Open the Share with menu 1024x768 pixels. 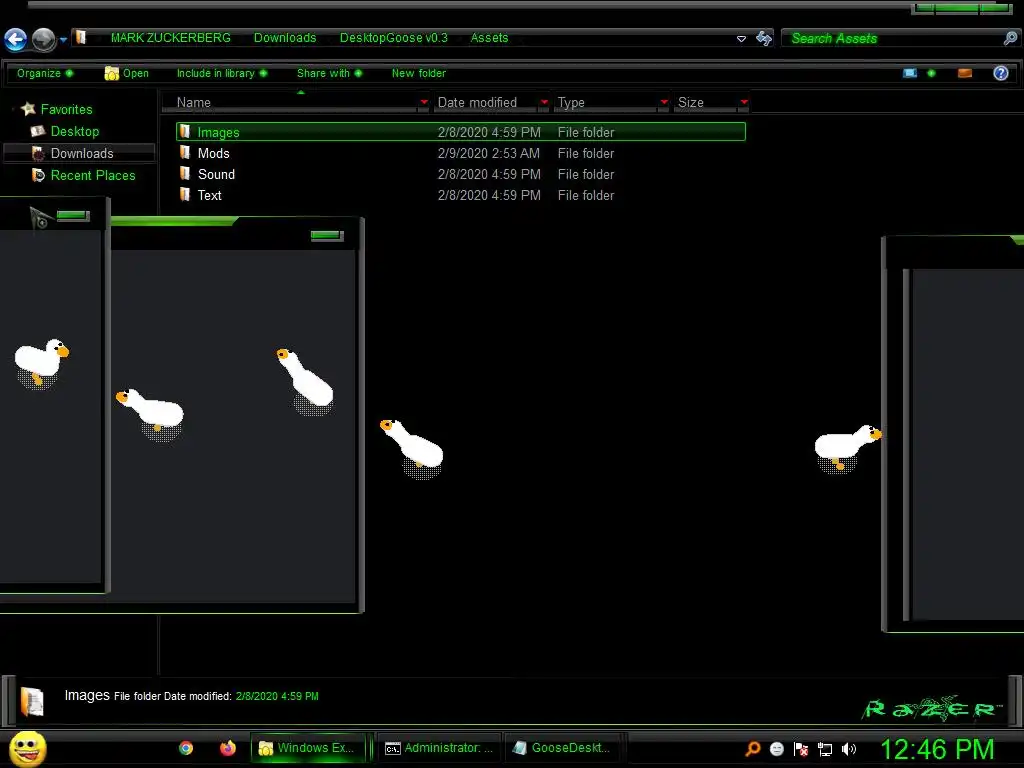329,73
